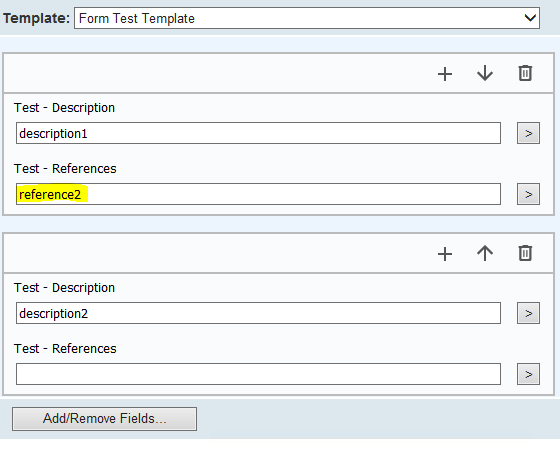560x450 pixels.
Task: Move second block up with arrow icon
Action: [485, 253]
